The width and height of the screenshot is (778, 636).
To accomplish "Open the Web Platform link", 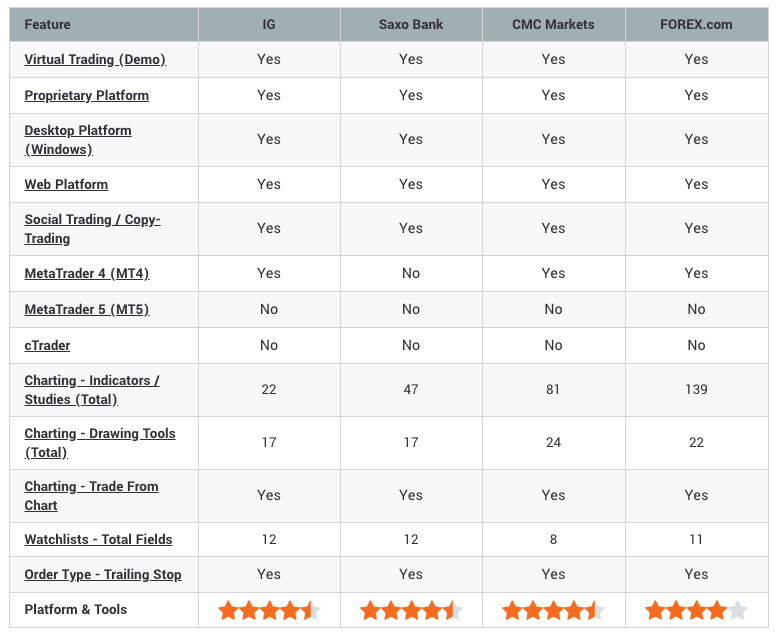I will (x=66, y=185).
